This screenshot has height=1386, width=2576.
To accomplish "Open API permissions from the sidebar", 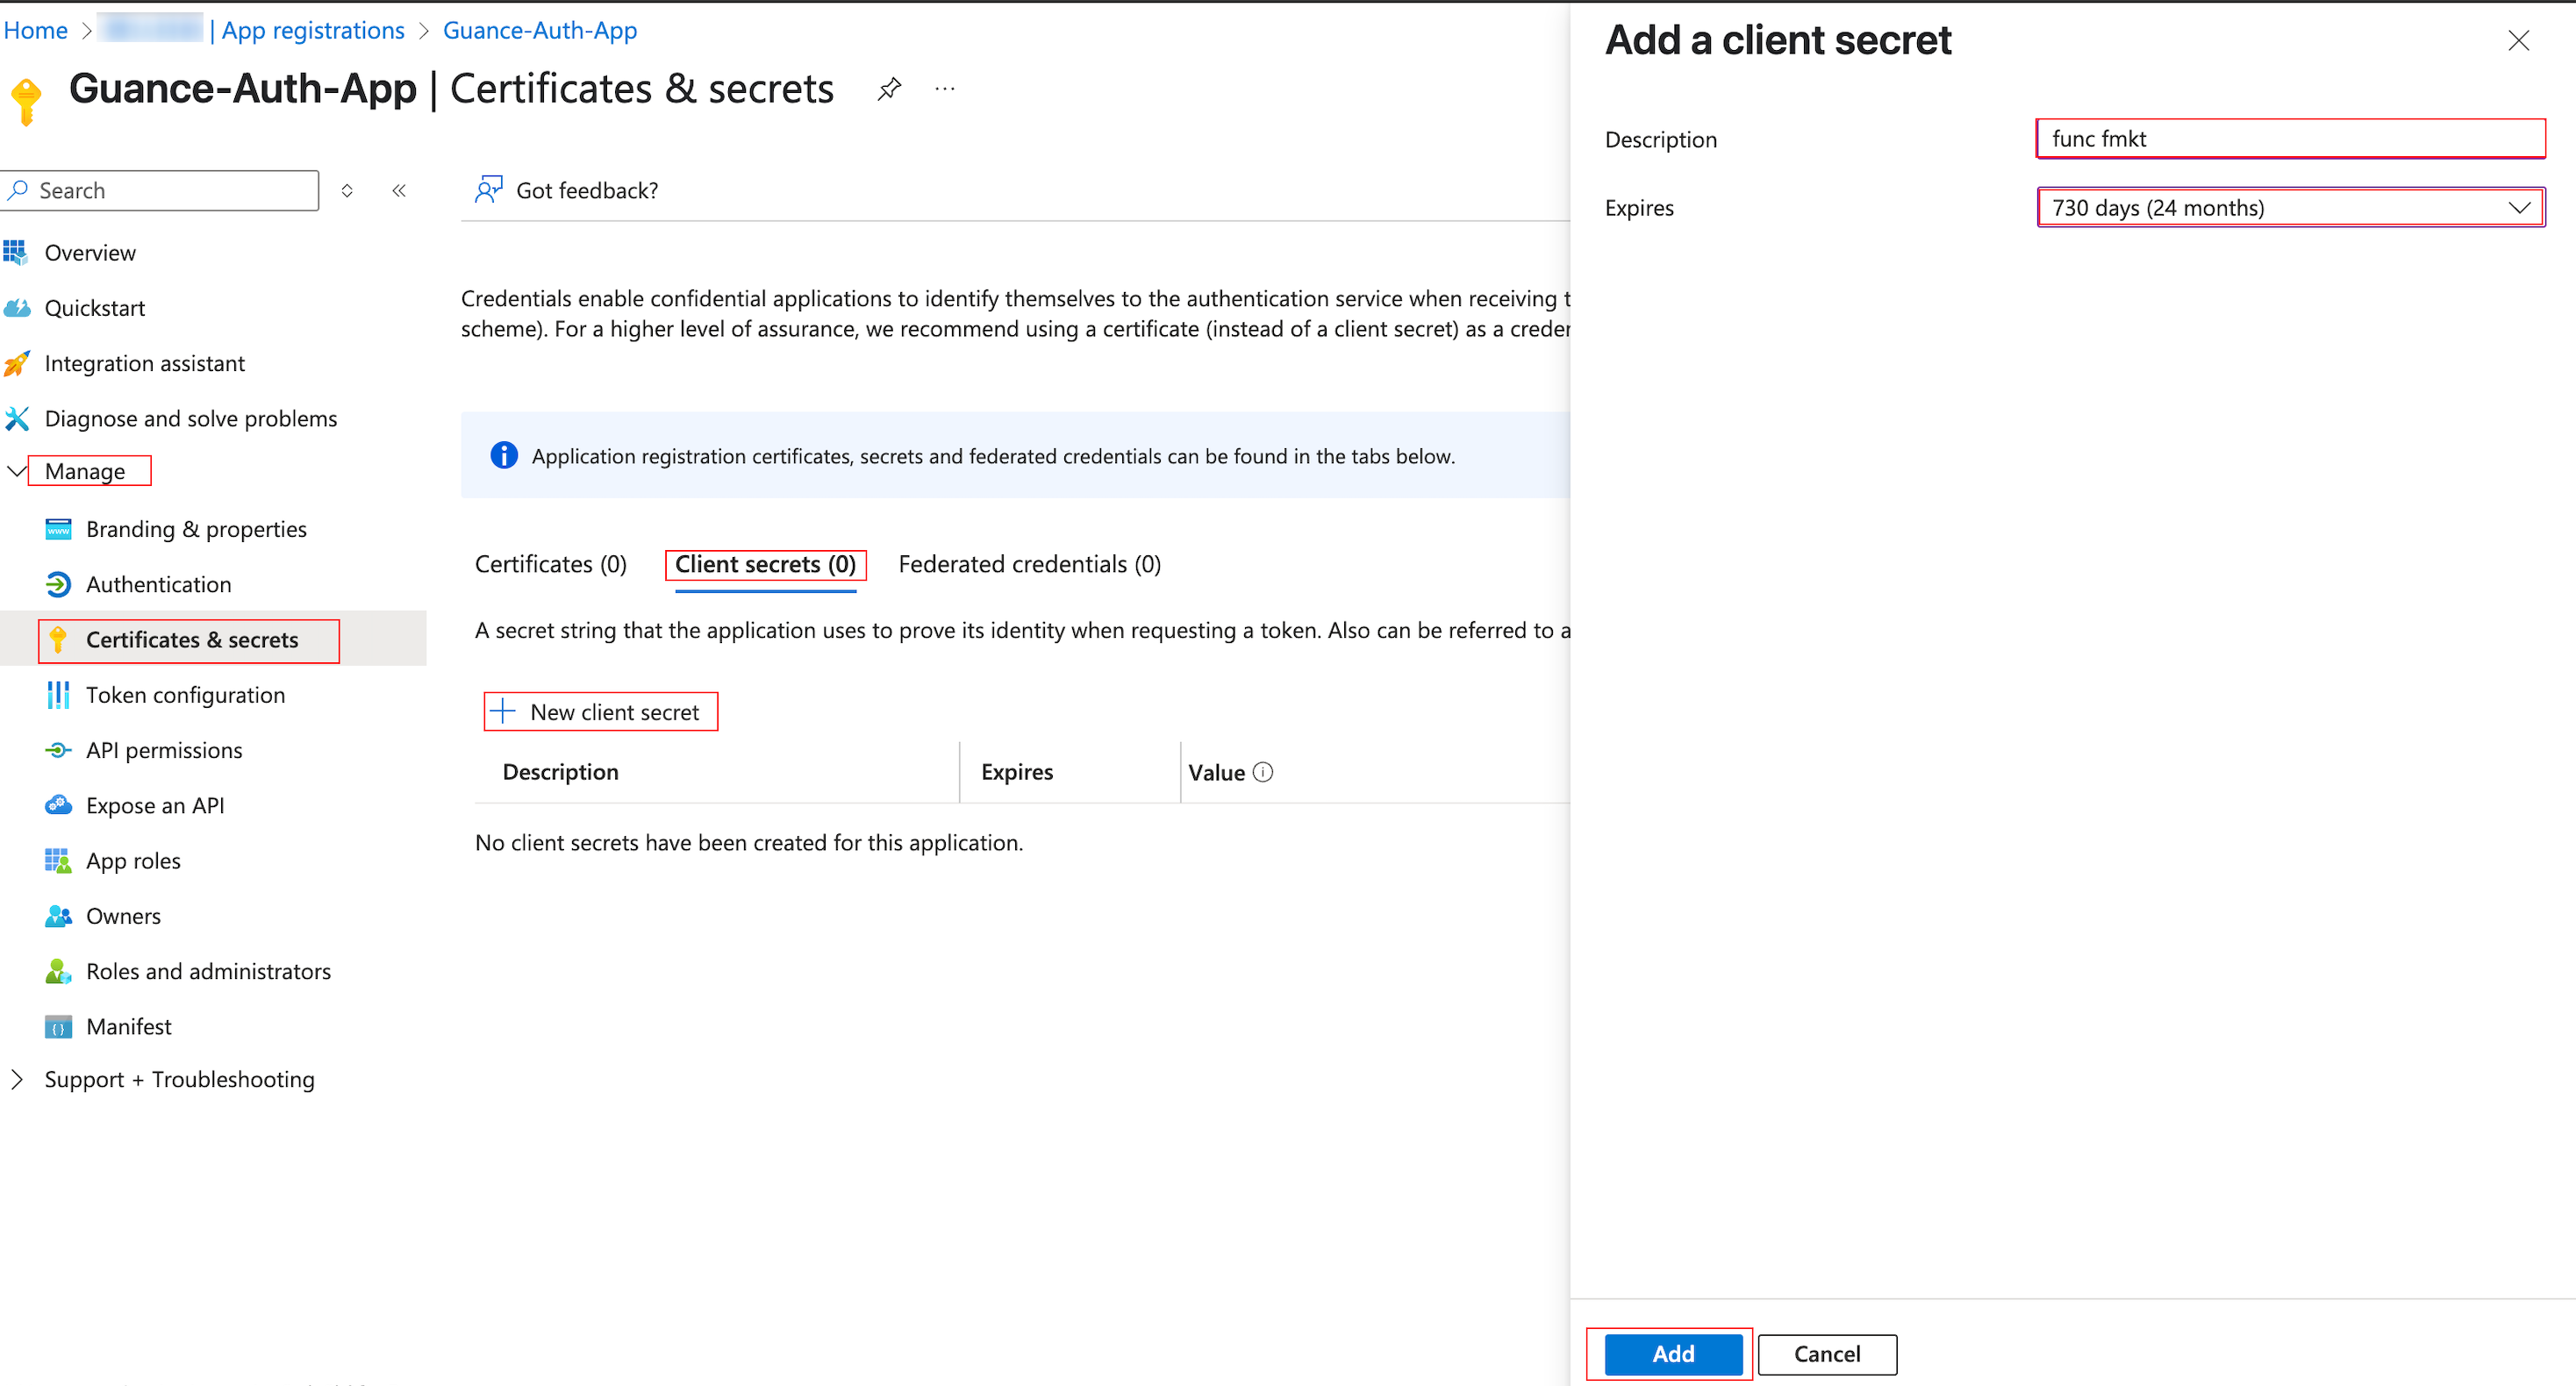I will [x=164, y=750].
